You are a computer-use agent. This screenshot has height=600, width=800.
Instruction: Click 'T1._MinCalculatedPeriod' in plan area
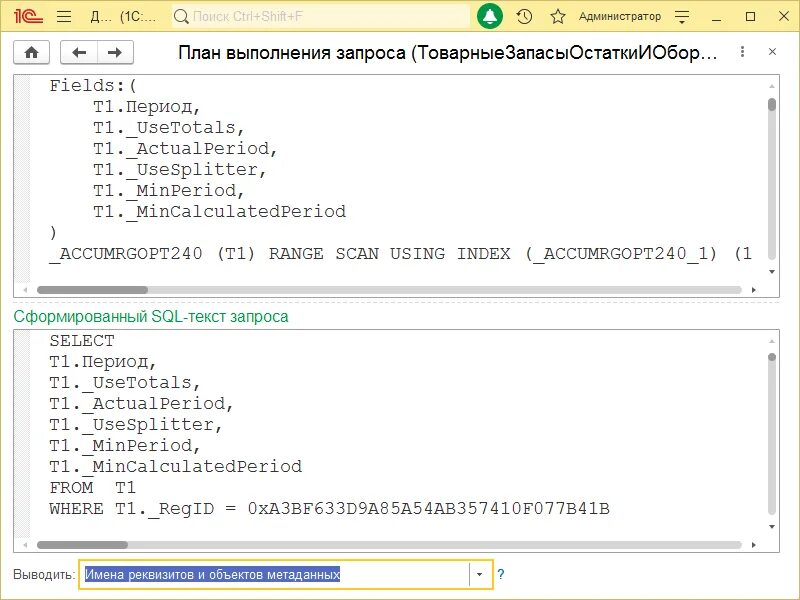coord(219,211)
